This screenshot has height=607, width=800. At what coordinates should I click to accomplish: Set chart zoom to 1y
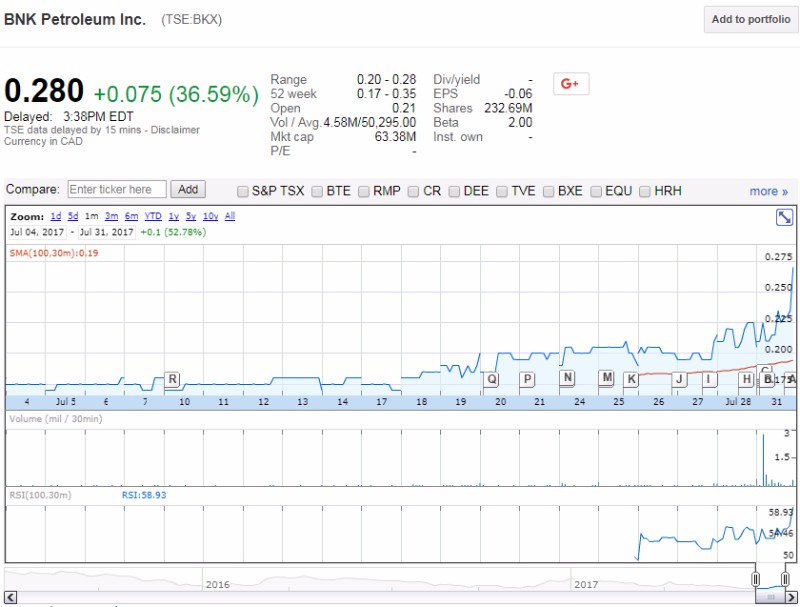(x=174, y=216)
